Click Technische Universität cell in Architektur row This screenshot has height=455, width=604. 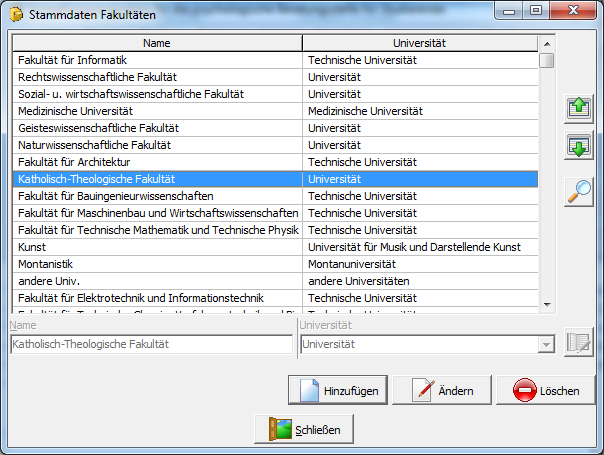click(x=420, y=162)
